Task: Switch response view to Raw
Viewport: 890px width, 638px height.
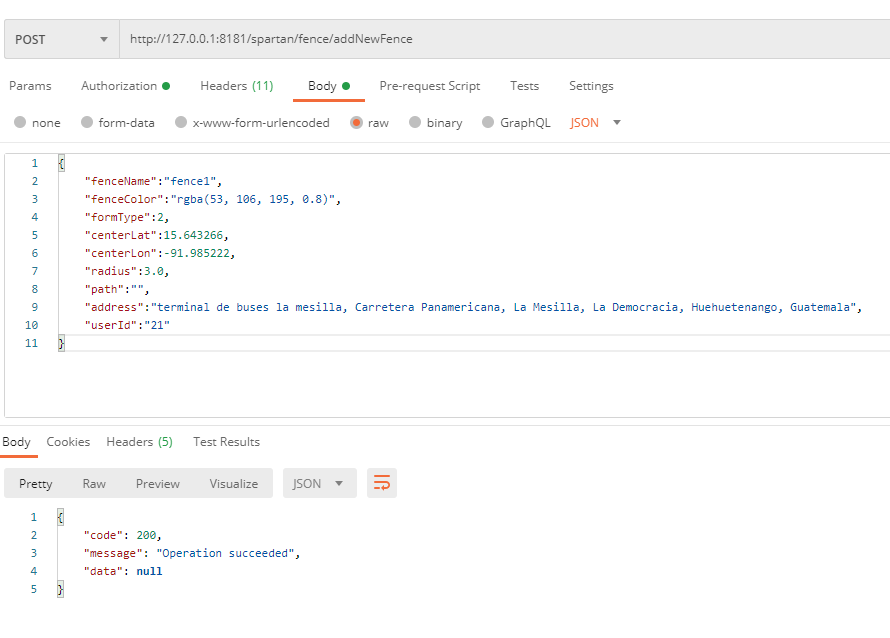Action: point(94,484)
